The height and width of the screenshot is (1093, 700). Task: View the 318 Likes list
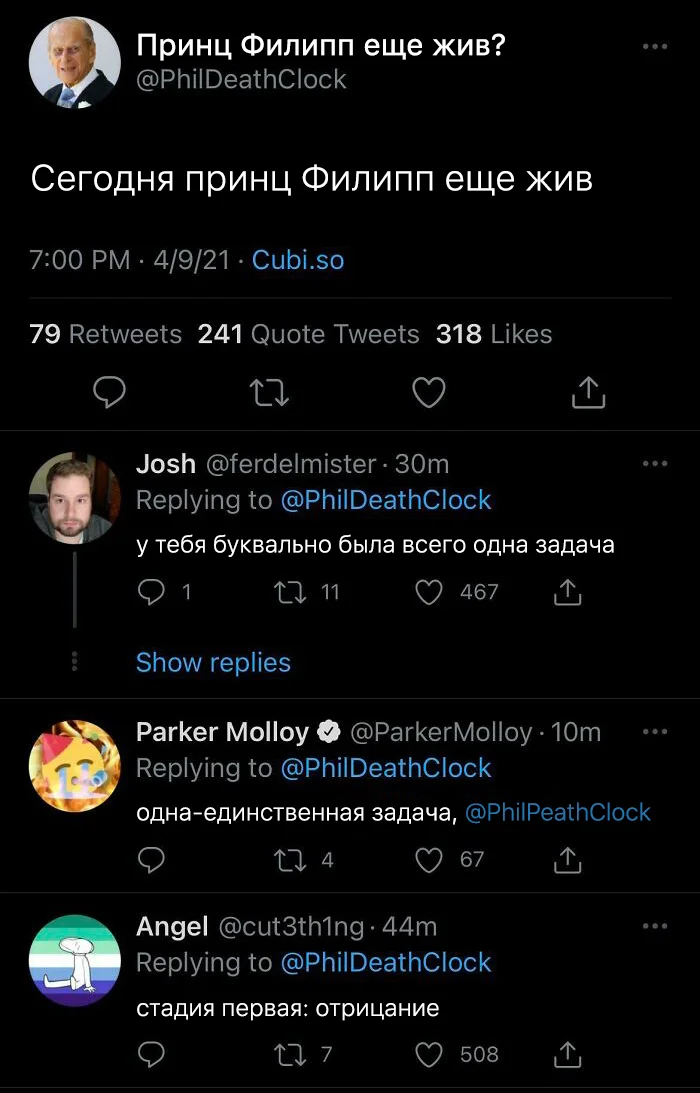click(x=494, y=334)
